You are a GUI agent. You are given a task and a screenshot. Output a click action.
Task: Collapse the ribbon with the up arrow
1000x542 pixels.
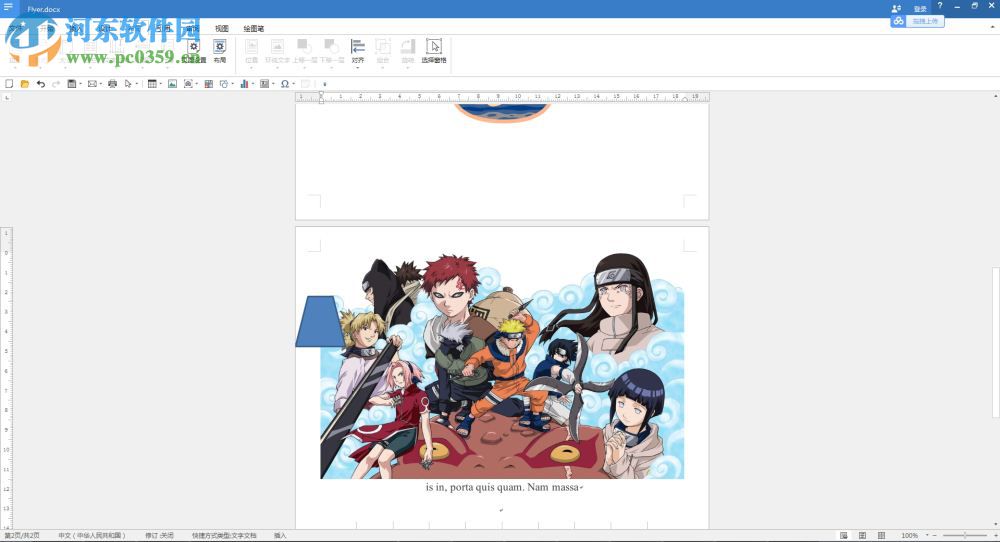(992, 27)
